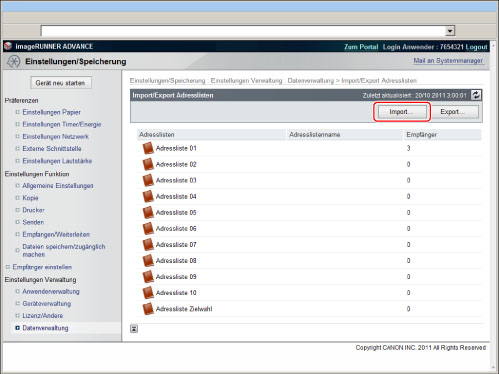Click inside the browser address field
Screen dimensions: 499x374
pyautogui.click(x=243, y=31)
